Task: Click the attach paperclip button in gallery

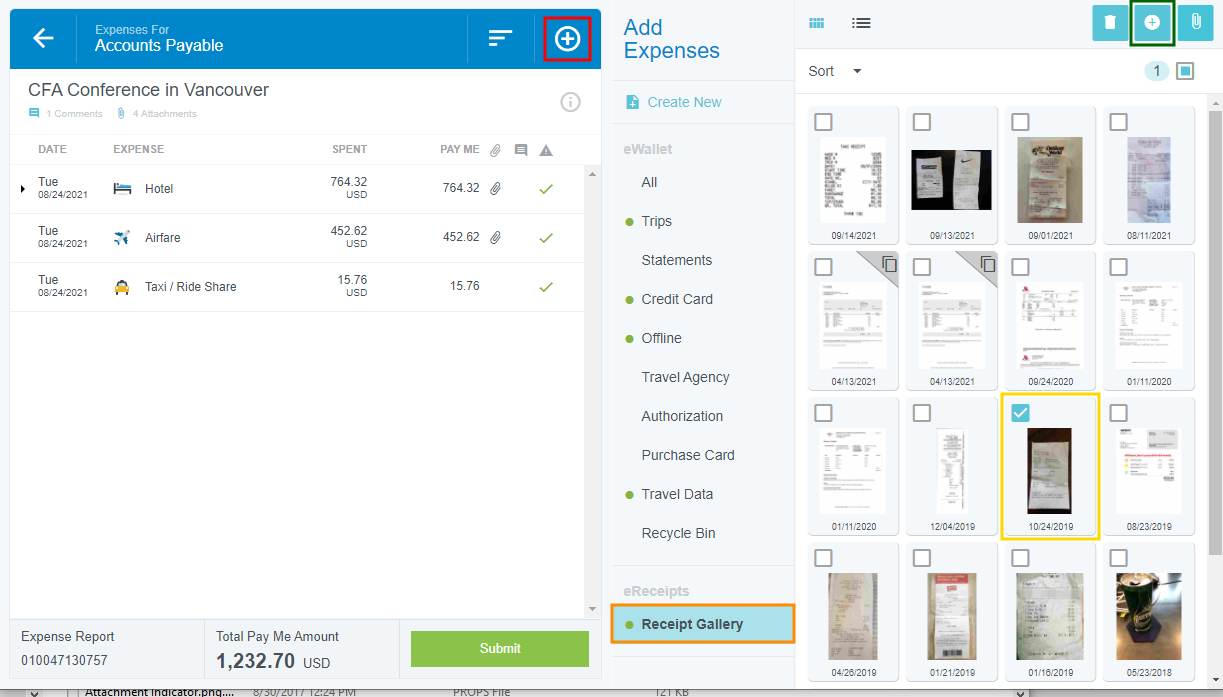Action: [1195, 22]
